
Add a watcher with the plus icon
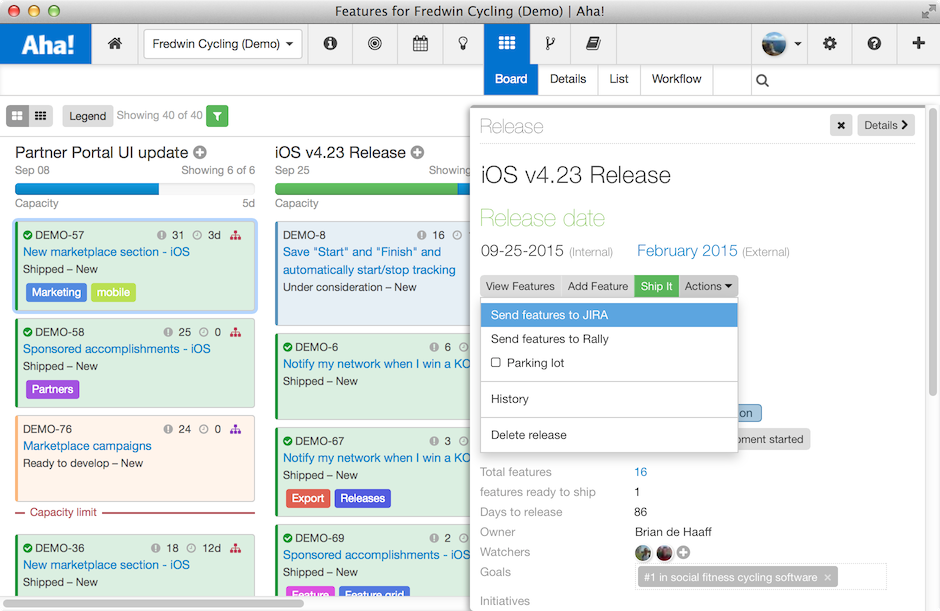683,552
